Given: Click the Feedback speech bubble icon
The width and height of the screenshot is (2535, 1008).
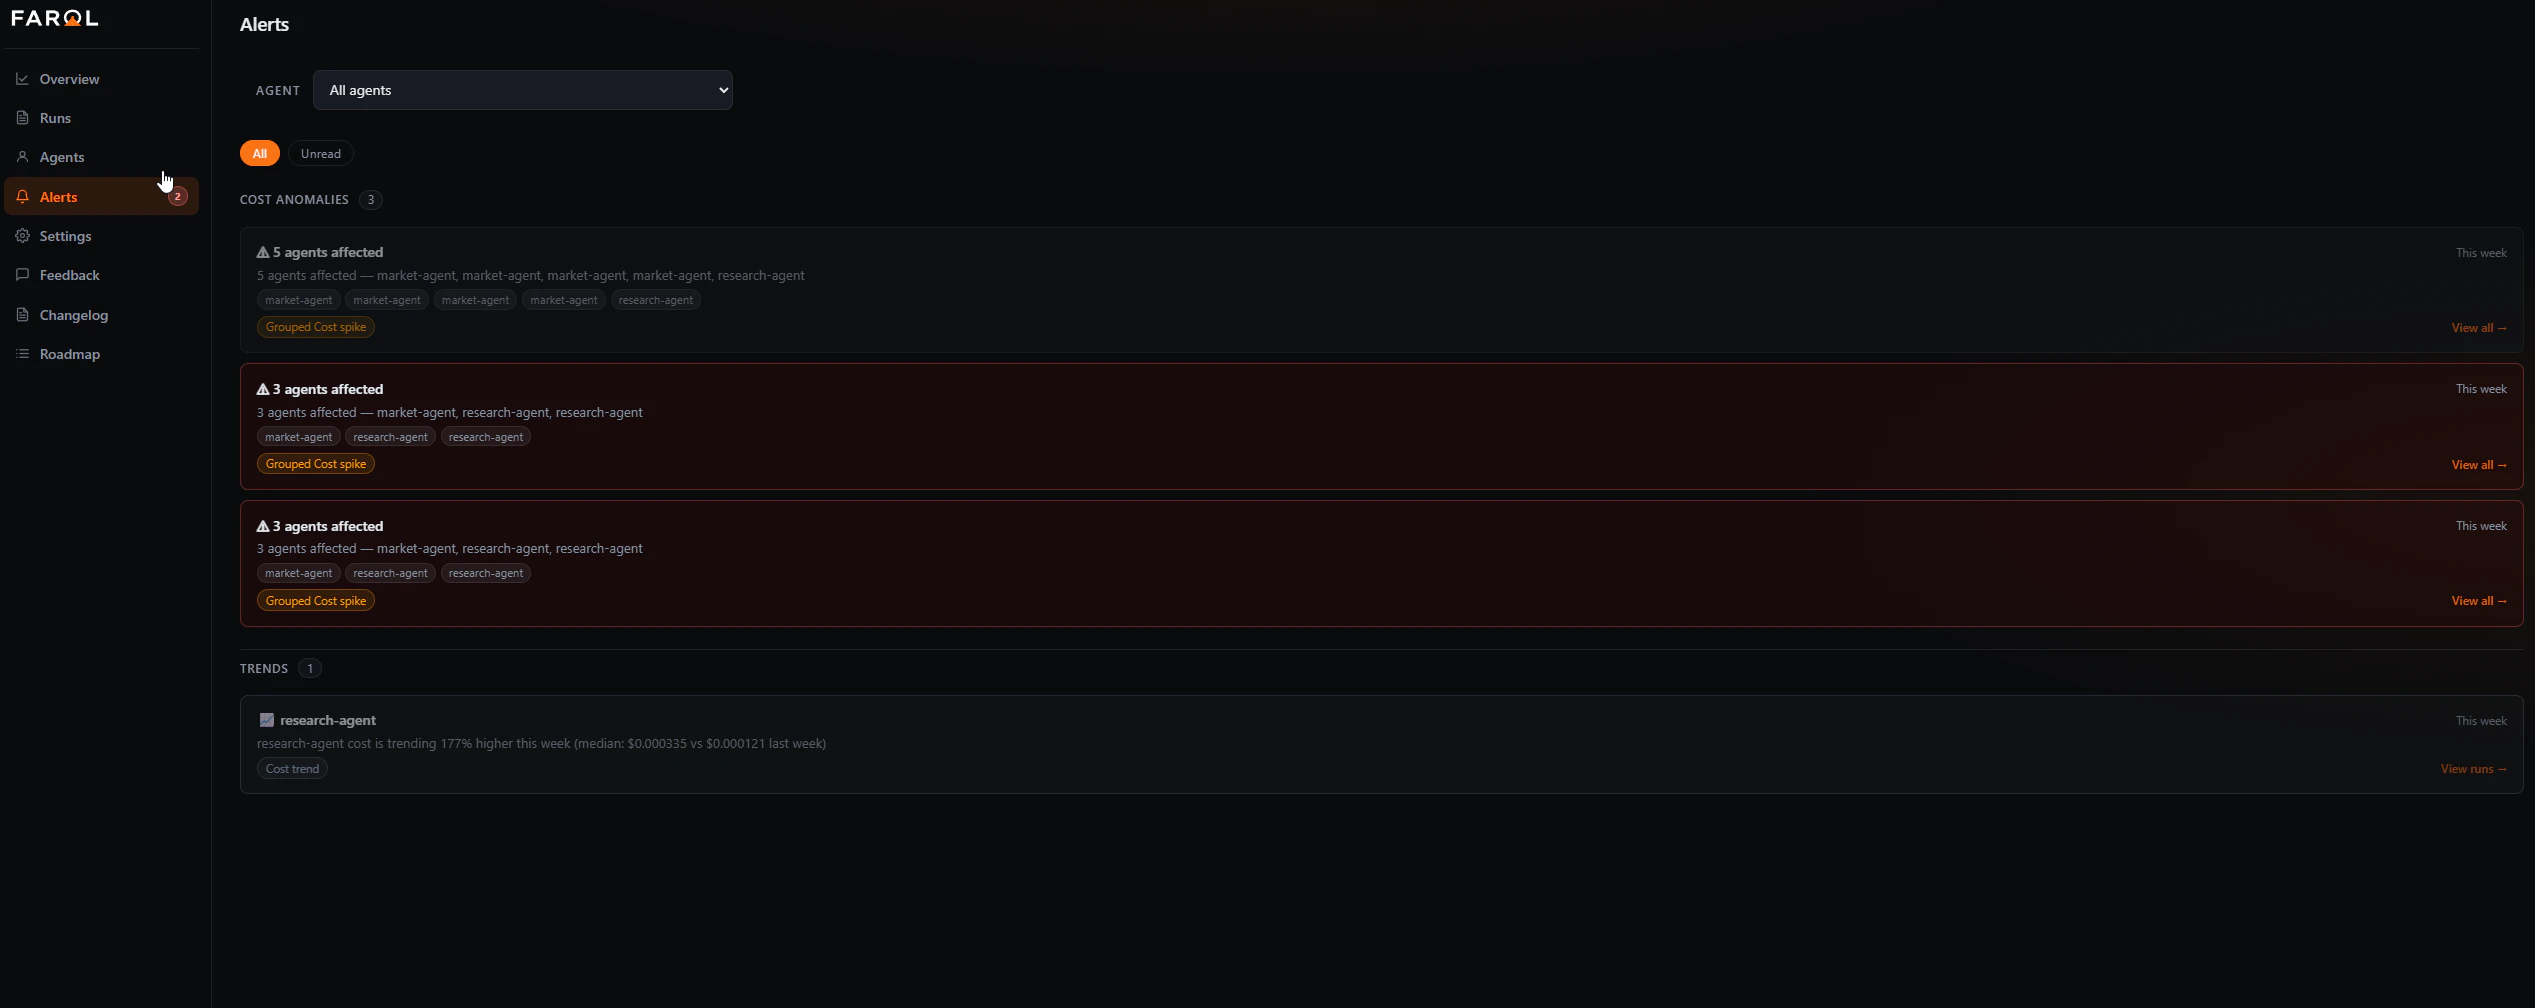Looking at the screenshot, I should click(22, 275).
